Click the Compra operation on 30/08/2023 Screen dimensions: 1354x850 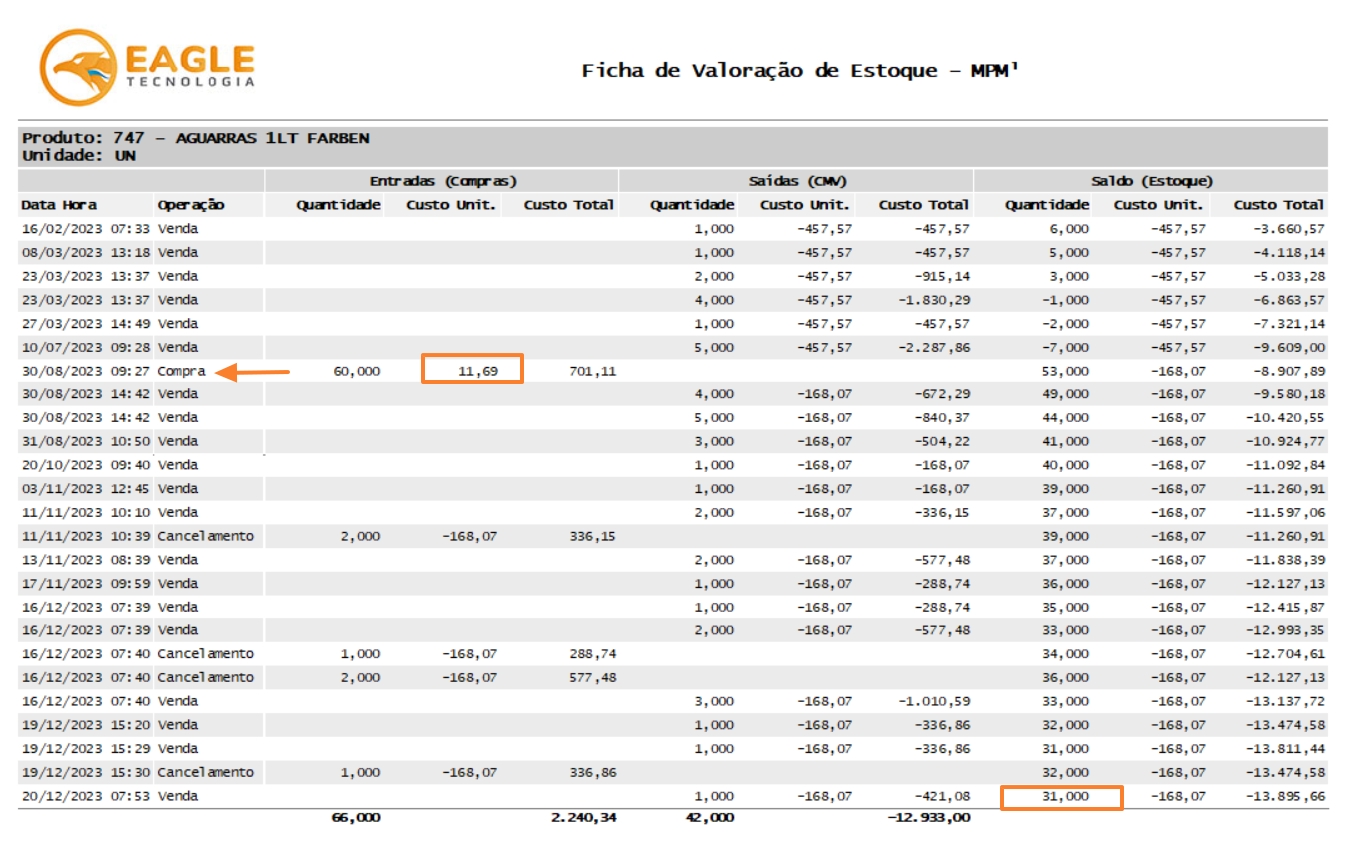coord(181,371)
